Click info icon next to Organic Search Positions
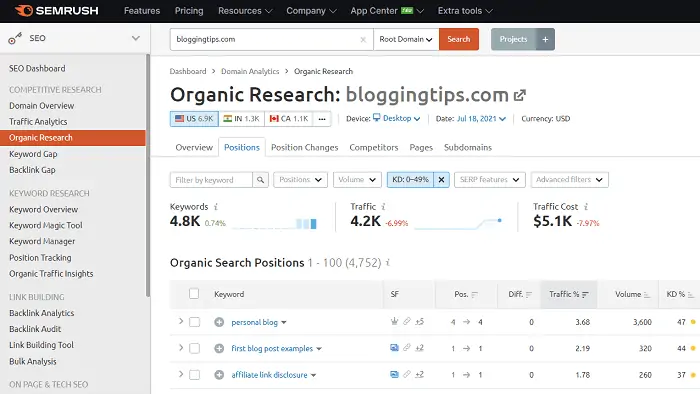Viewport: 700px width, 394px height. point(388,262)
